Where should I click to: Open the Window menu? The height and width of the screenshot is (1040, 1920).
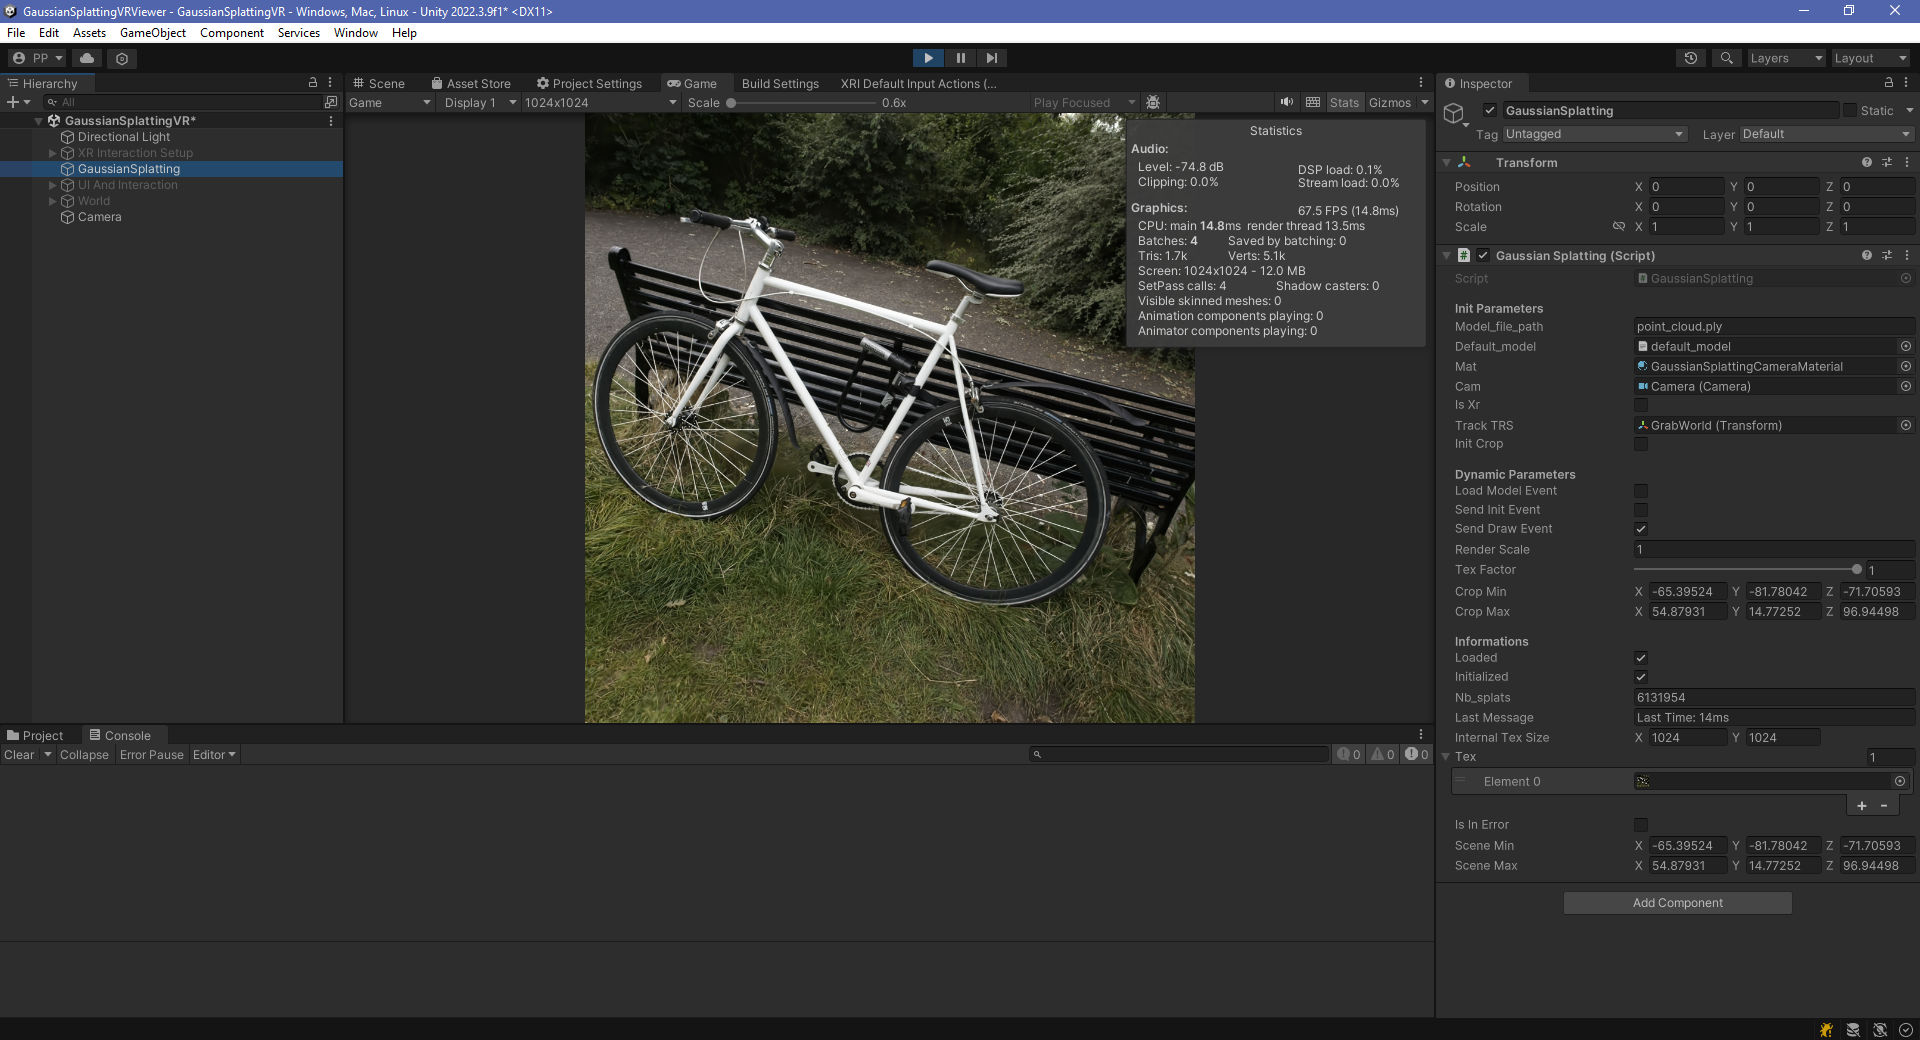(x=355, y=33)
